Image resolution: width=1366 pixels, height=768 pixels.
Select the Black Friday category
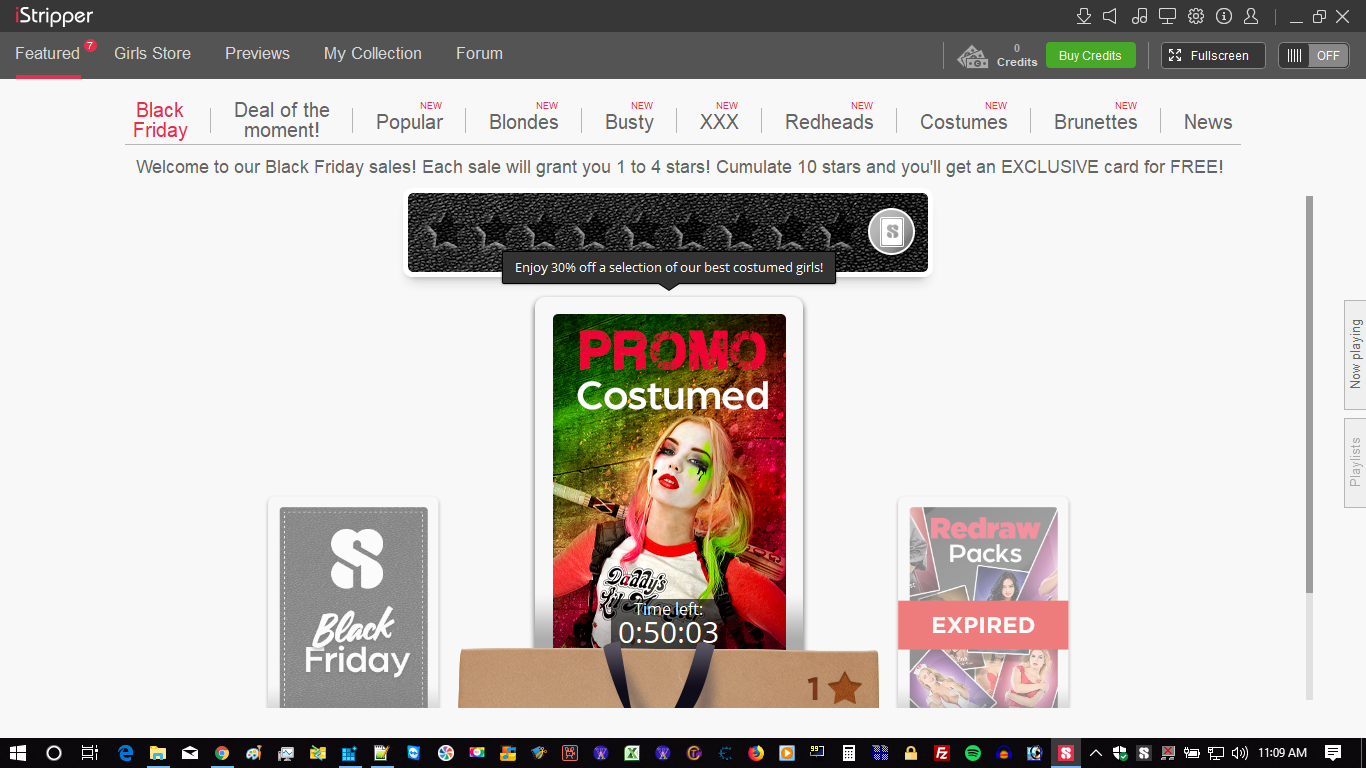click(x=160, y=120)
